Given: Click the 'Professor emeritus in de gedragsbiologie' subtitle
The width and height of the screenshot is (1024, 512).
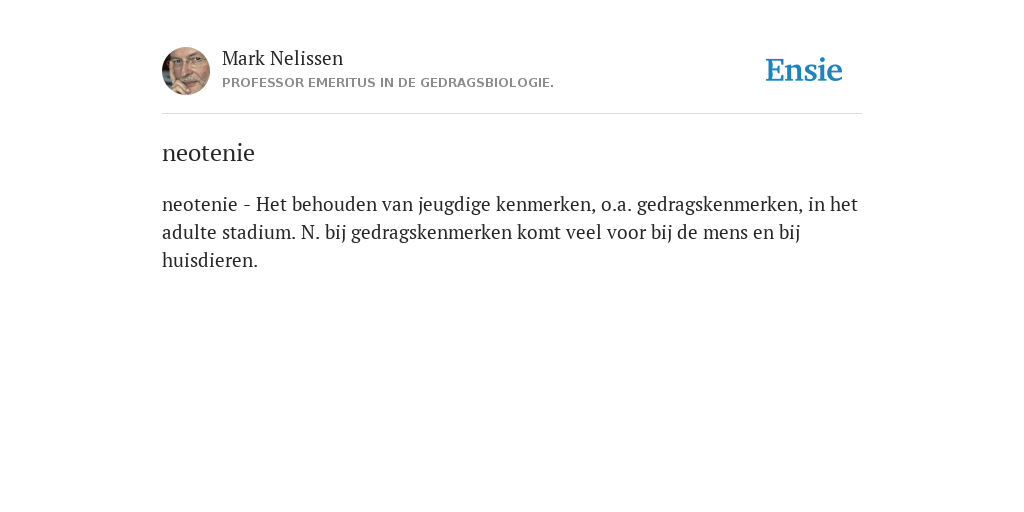Looking at the screenshot, I should coord(388,83).
